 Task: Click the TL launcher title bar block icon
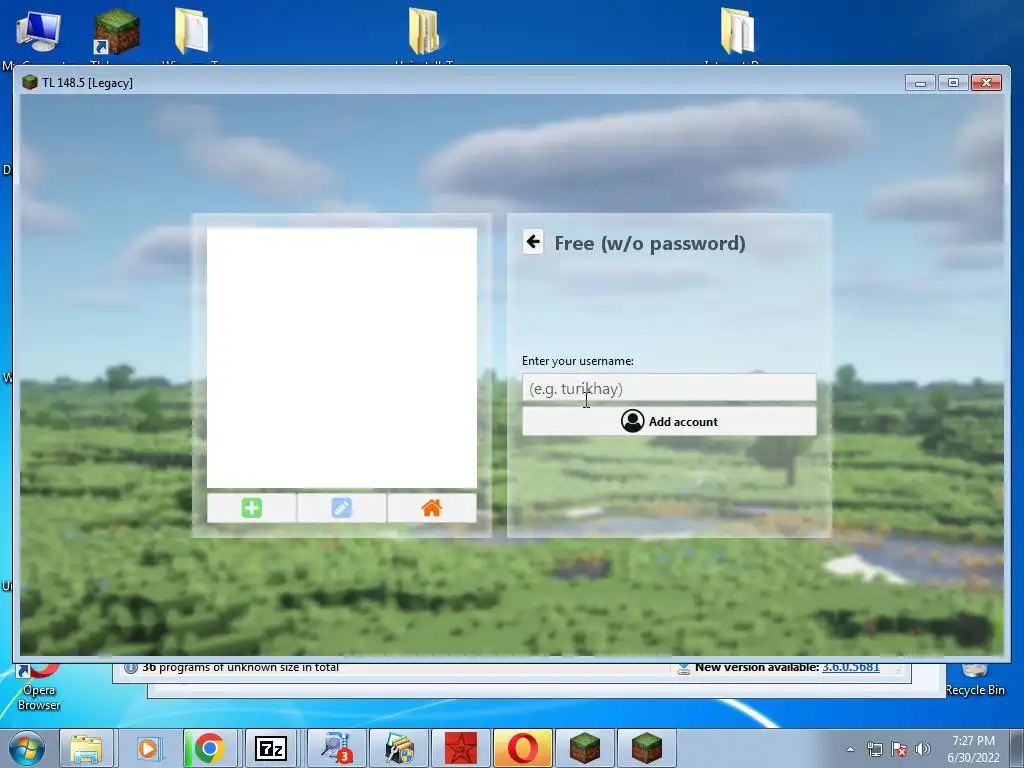click(x=29, y=82)
